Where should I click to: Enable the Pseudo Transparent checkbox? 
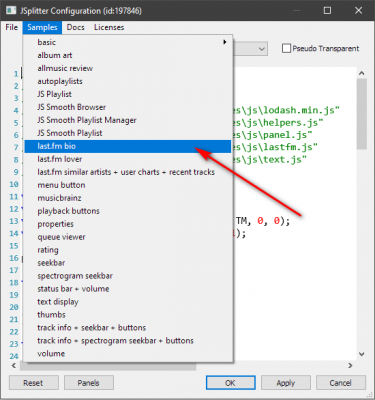286,49
